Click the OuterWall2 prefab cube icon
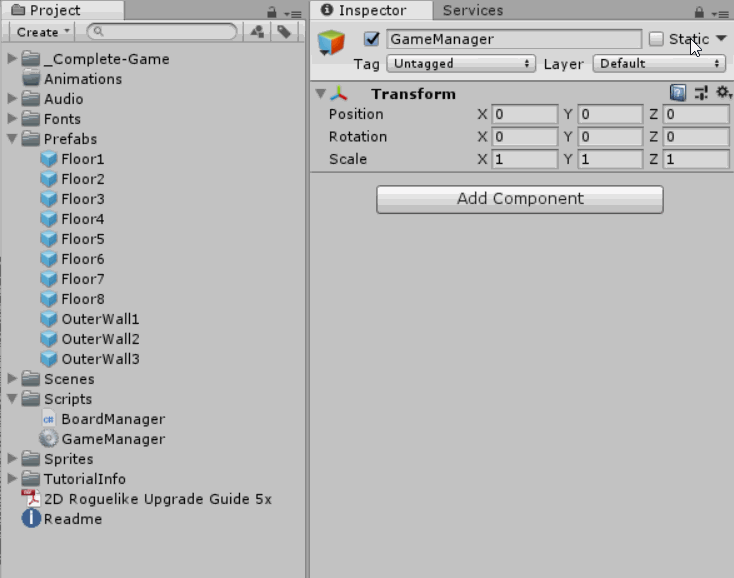Screen dimensions: 734x578 tap(49, 339)
